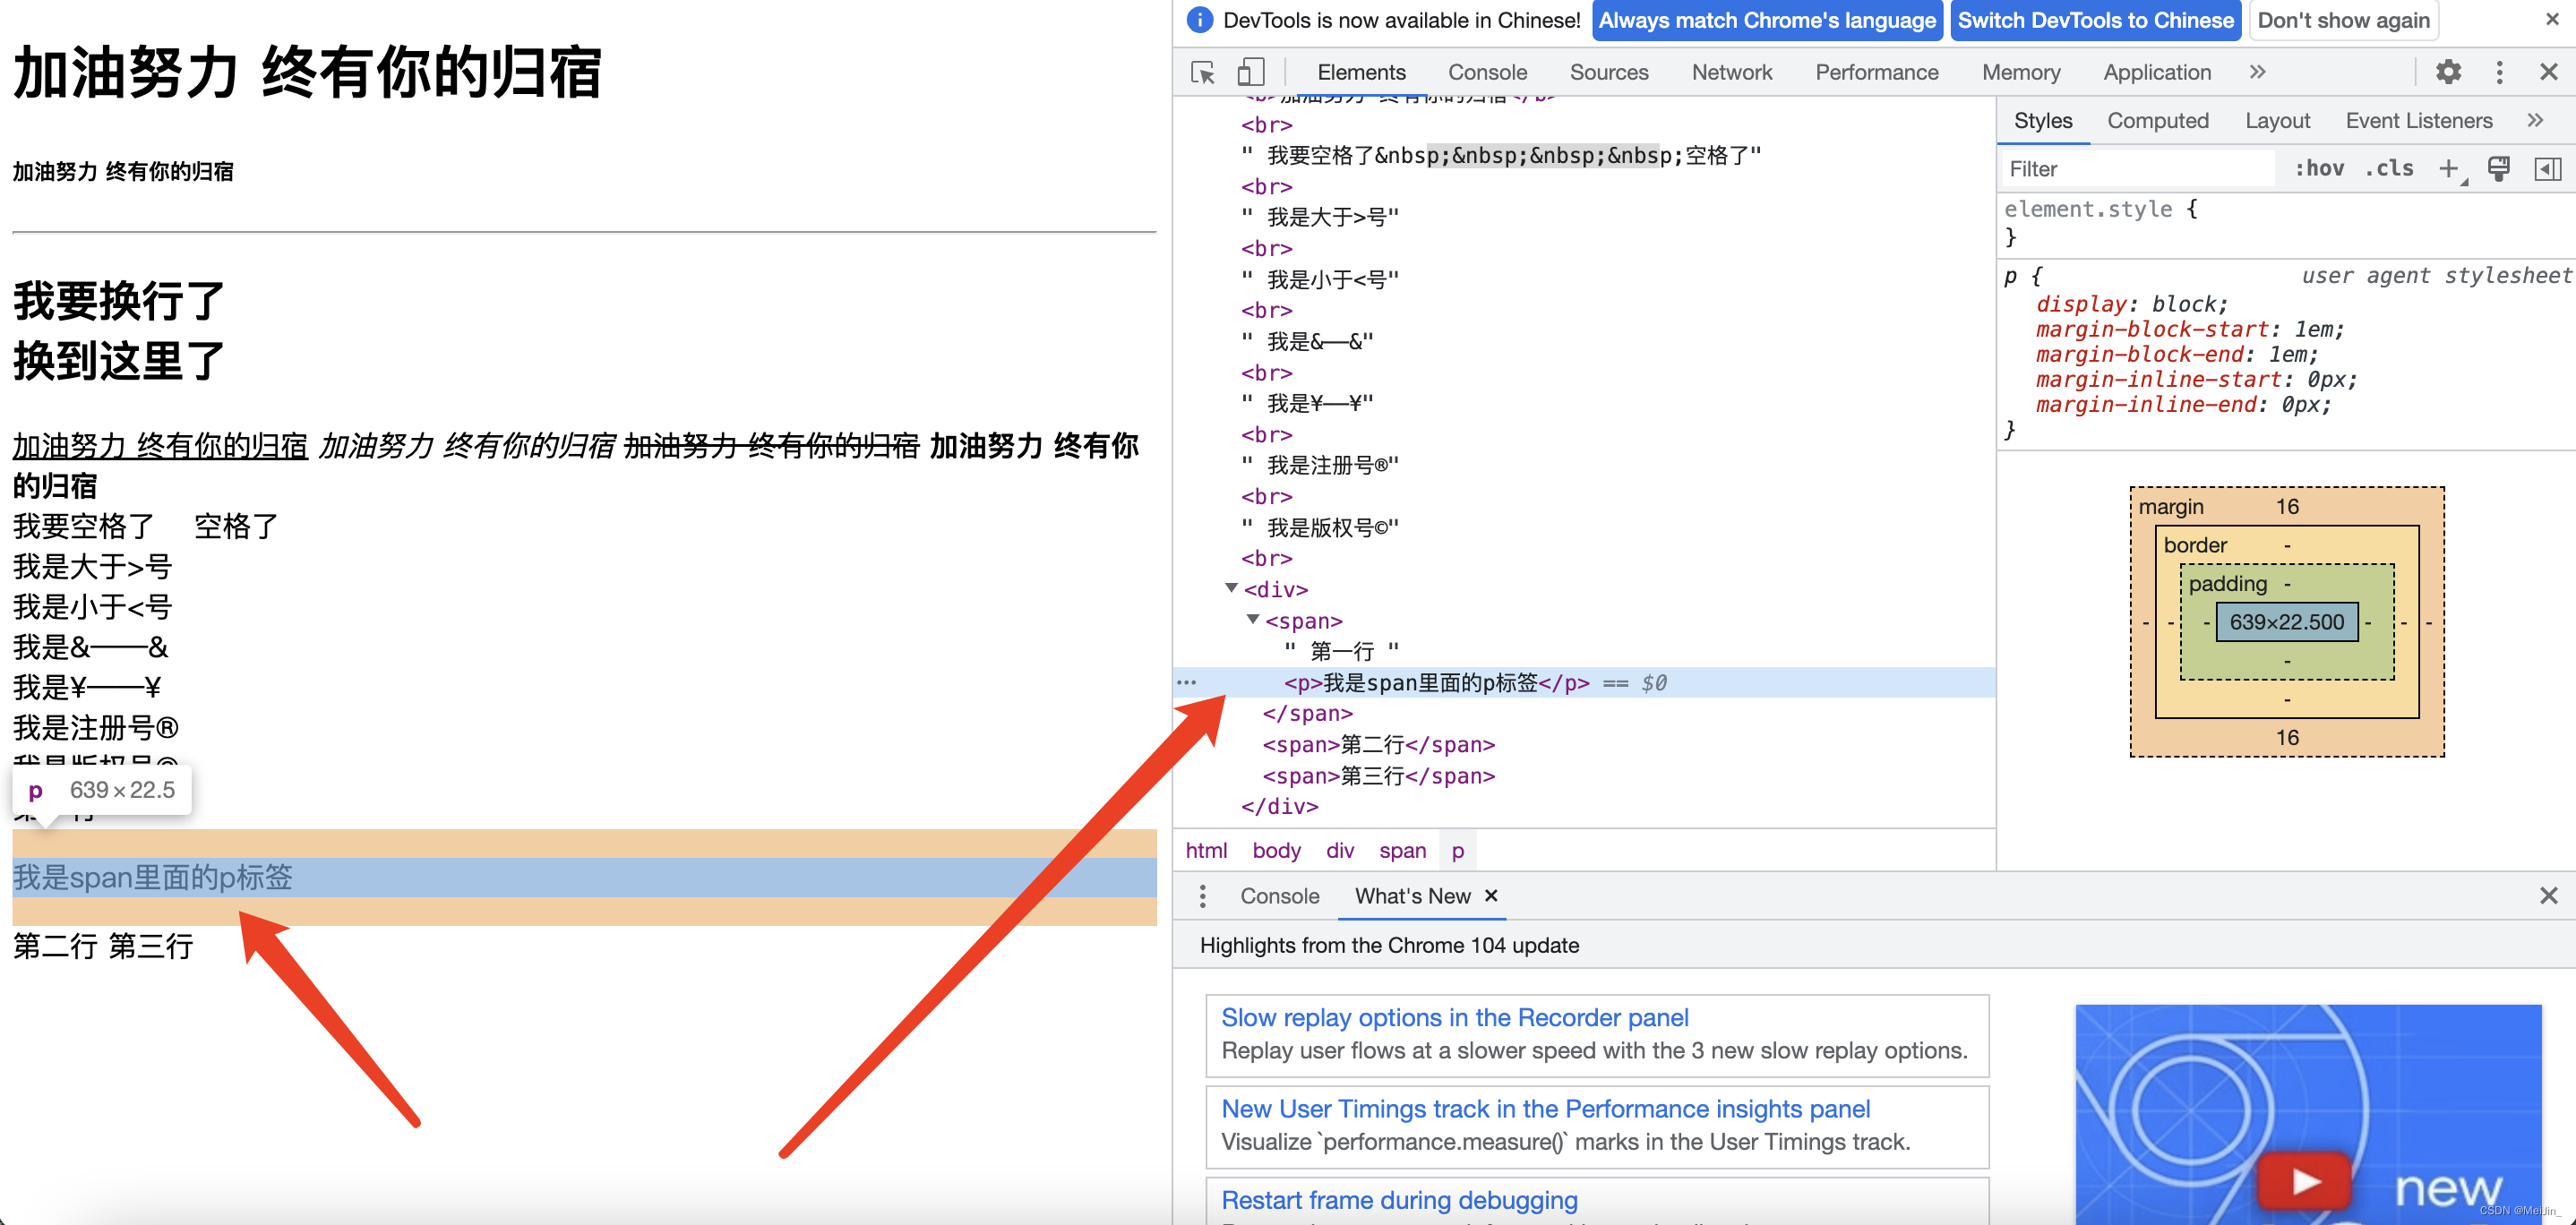The width and height of the screenshot is (2576, 1225).
Task: Activate the inspect element picker icon
Action: (1203, 72)
